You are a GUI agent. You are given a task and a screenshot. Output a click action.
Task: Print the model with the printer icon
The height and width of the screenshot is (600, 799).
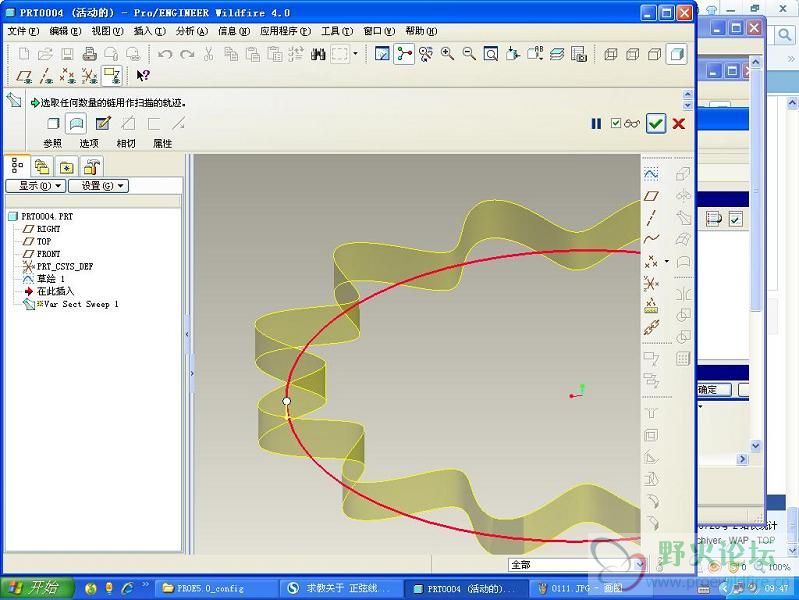pyautogui.click(x=90, y=54)
